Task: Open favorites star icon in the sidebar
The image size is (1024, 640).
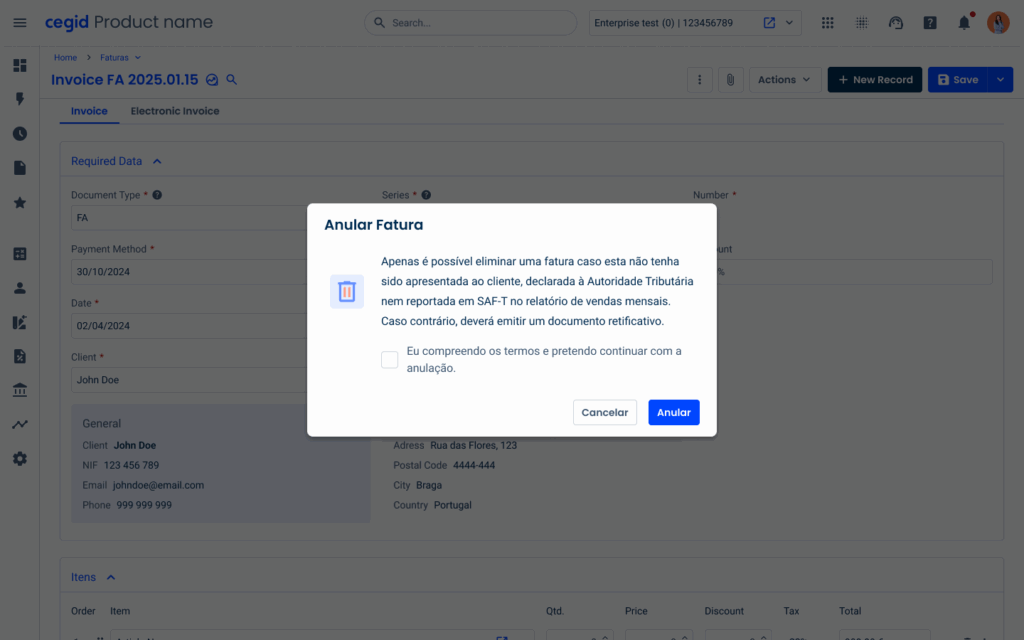Action: (x=20, y=203)
